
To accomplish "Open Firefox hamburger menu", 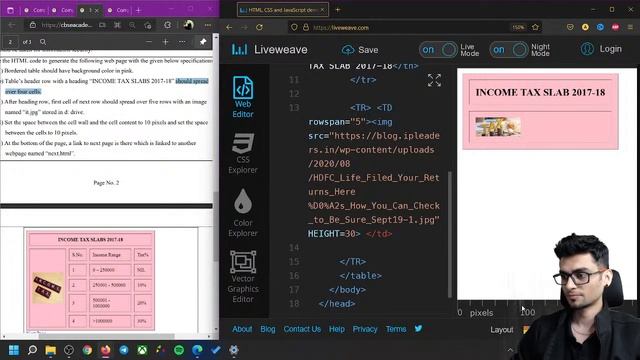I will (x=630, y=27).
